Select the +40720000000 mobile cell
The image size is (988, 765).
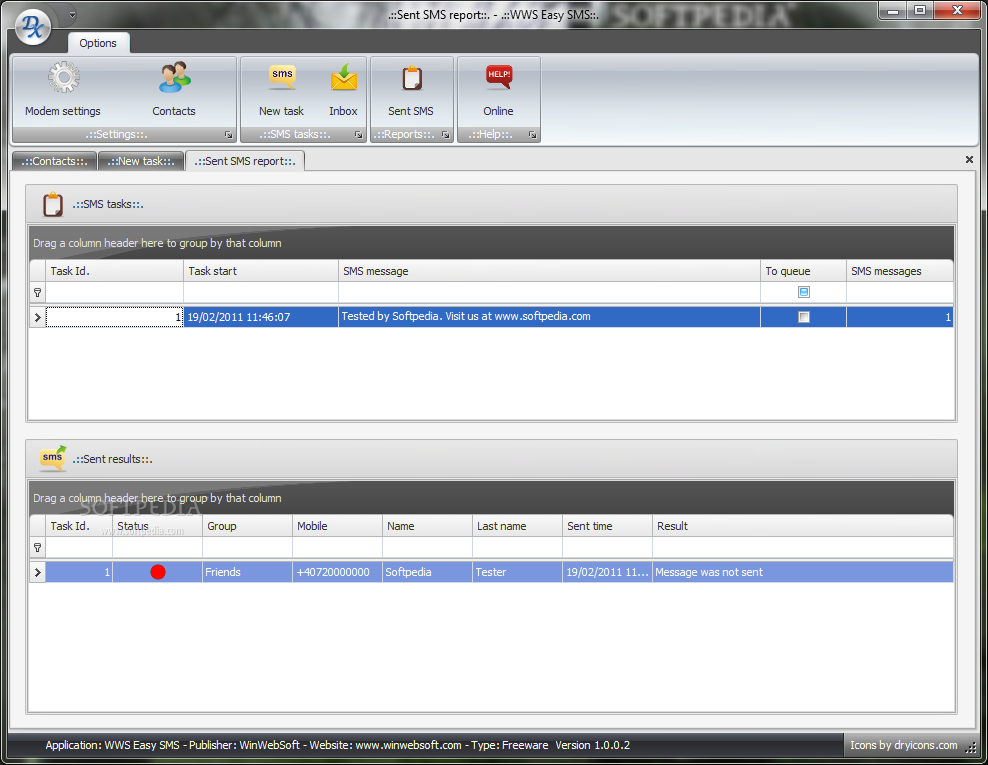pyautogui.click(x=338, y=572)
